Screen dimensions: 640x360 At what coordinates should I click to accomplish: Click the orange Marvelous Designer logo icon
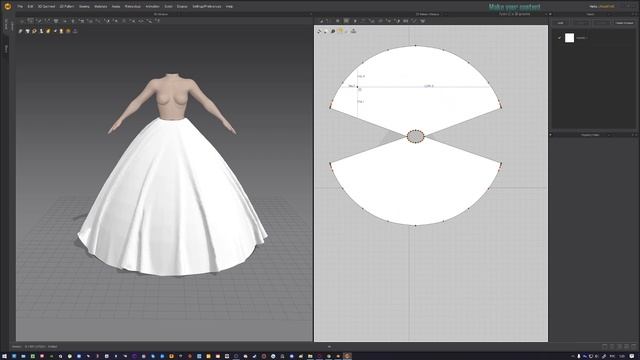[7, 6]
